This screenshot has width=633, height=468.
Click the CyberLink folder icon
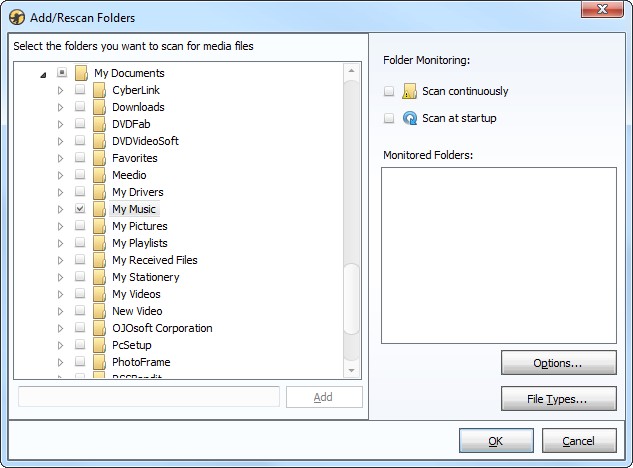tap(99, 90)
